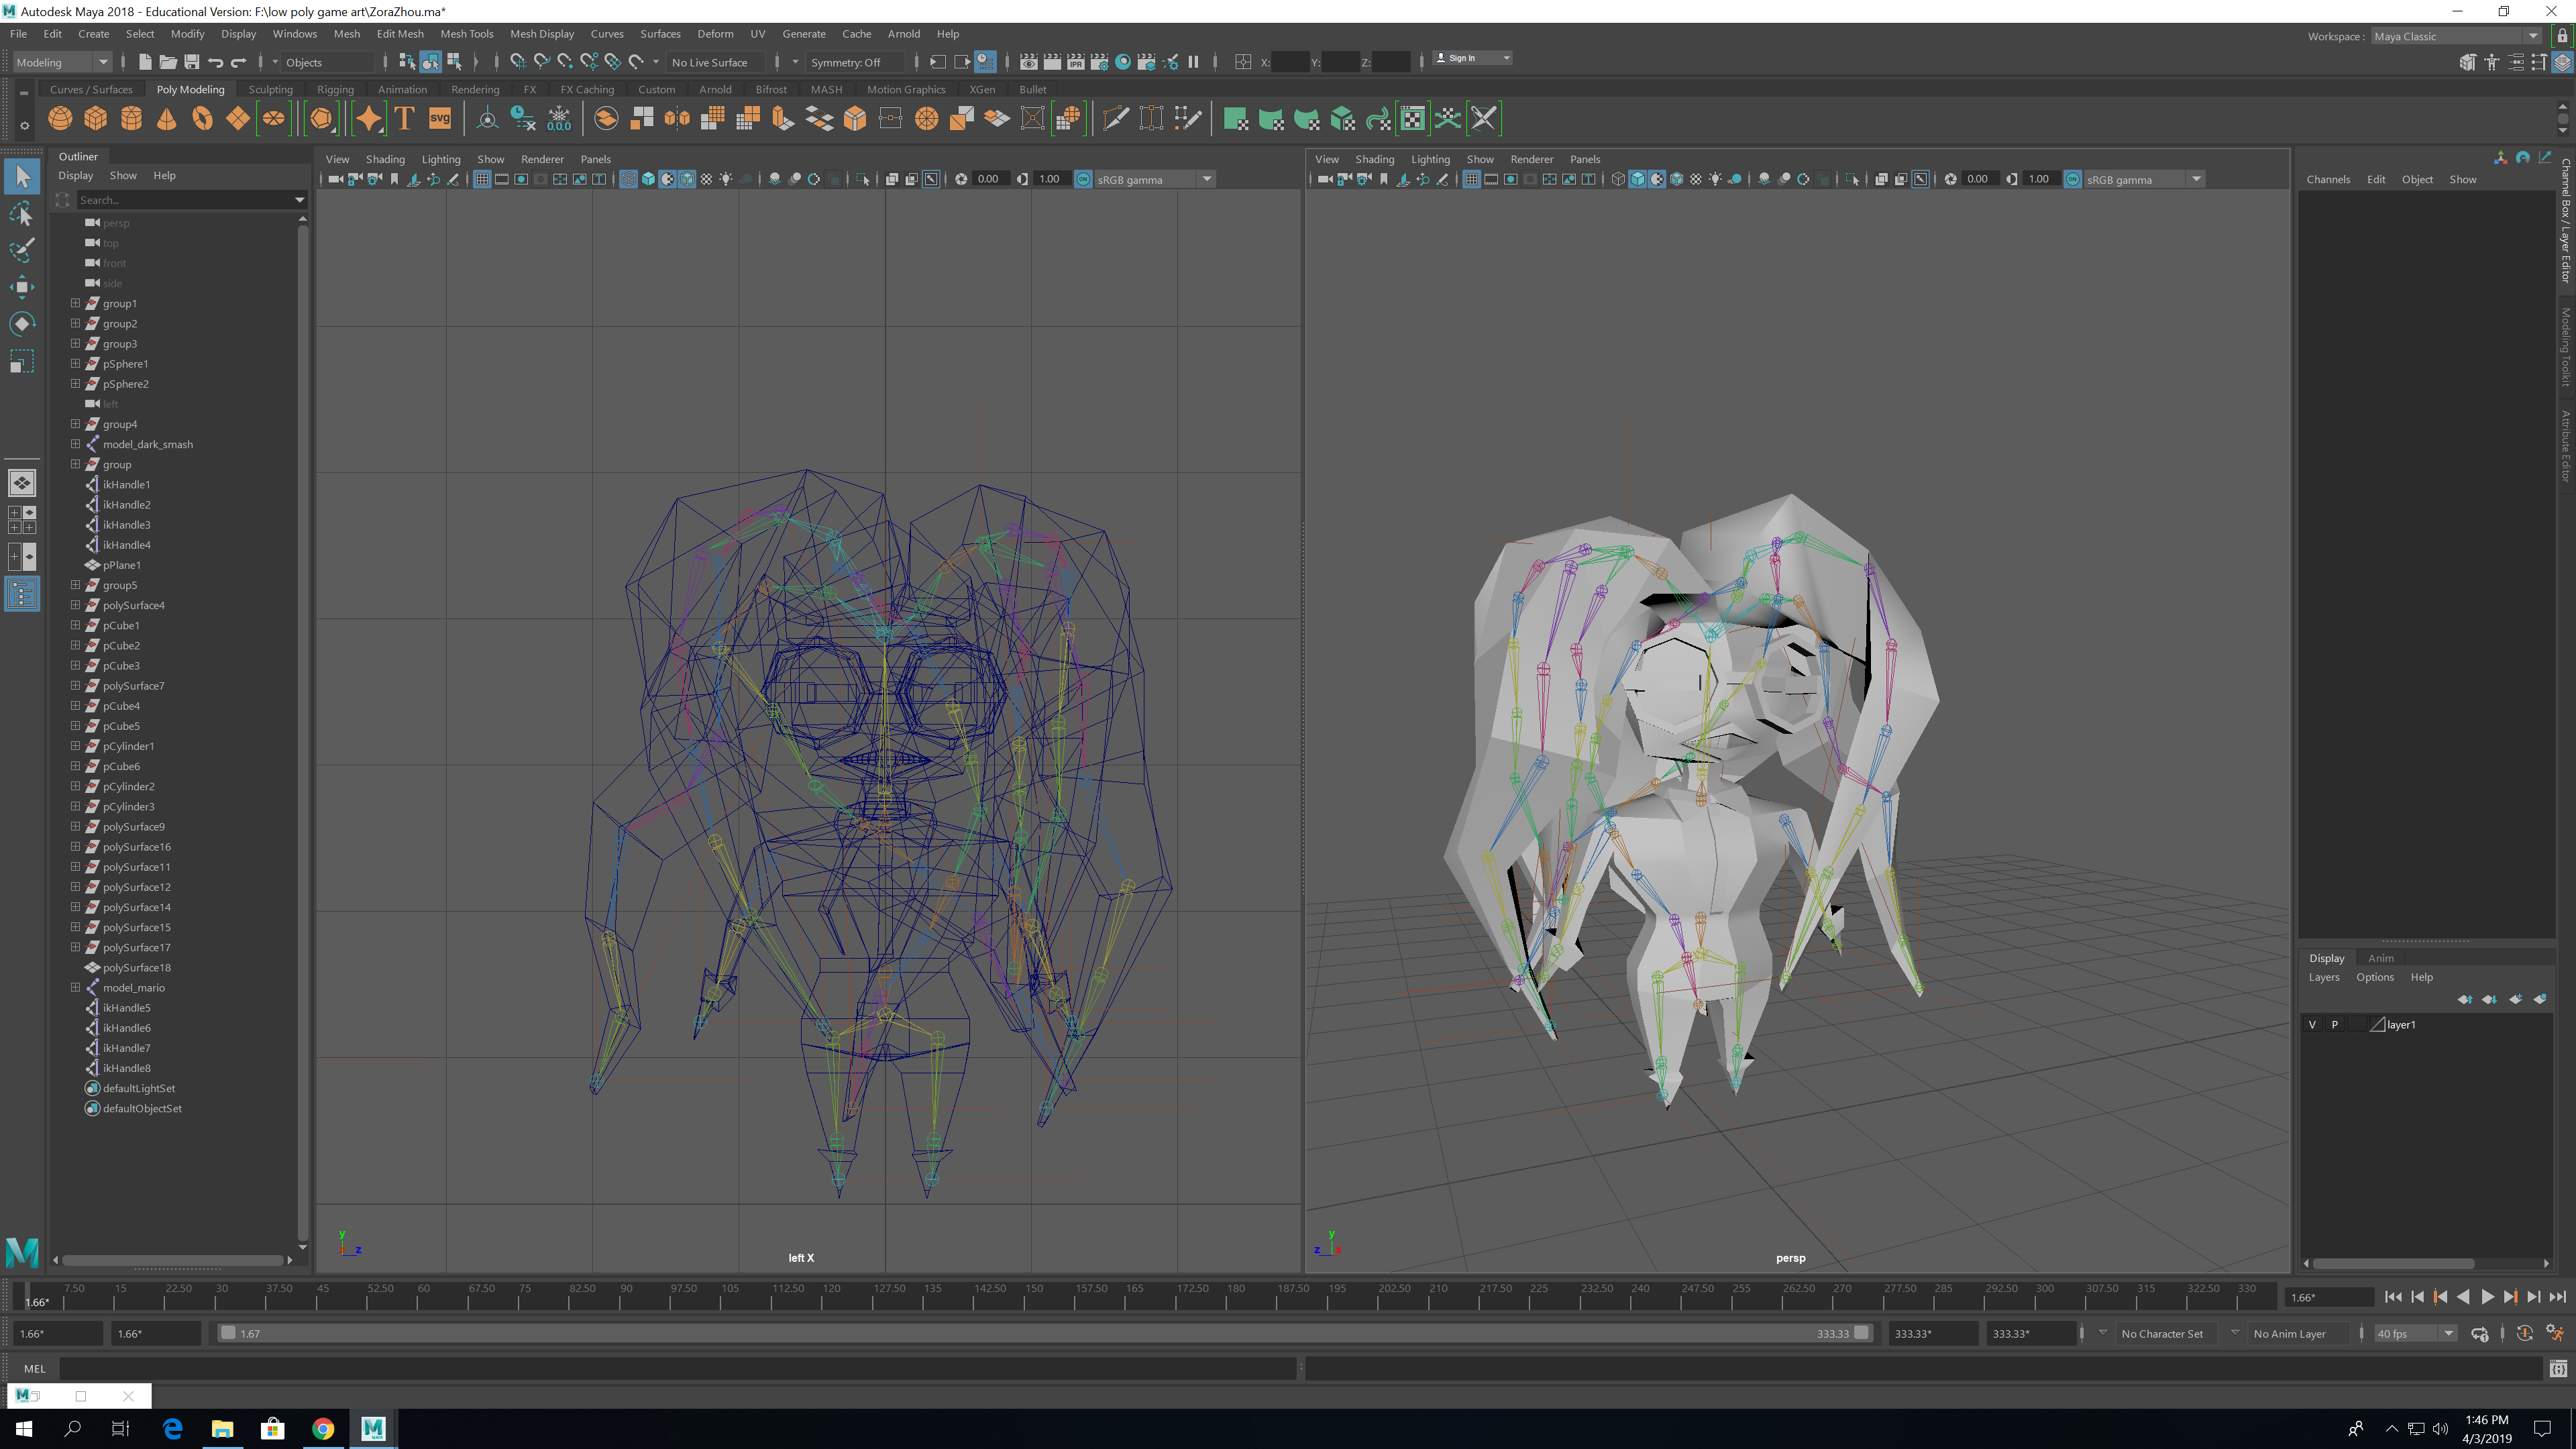Toggle layer1 playback P box

click(x=2335, y=1024)
